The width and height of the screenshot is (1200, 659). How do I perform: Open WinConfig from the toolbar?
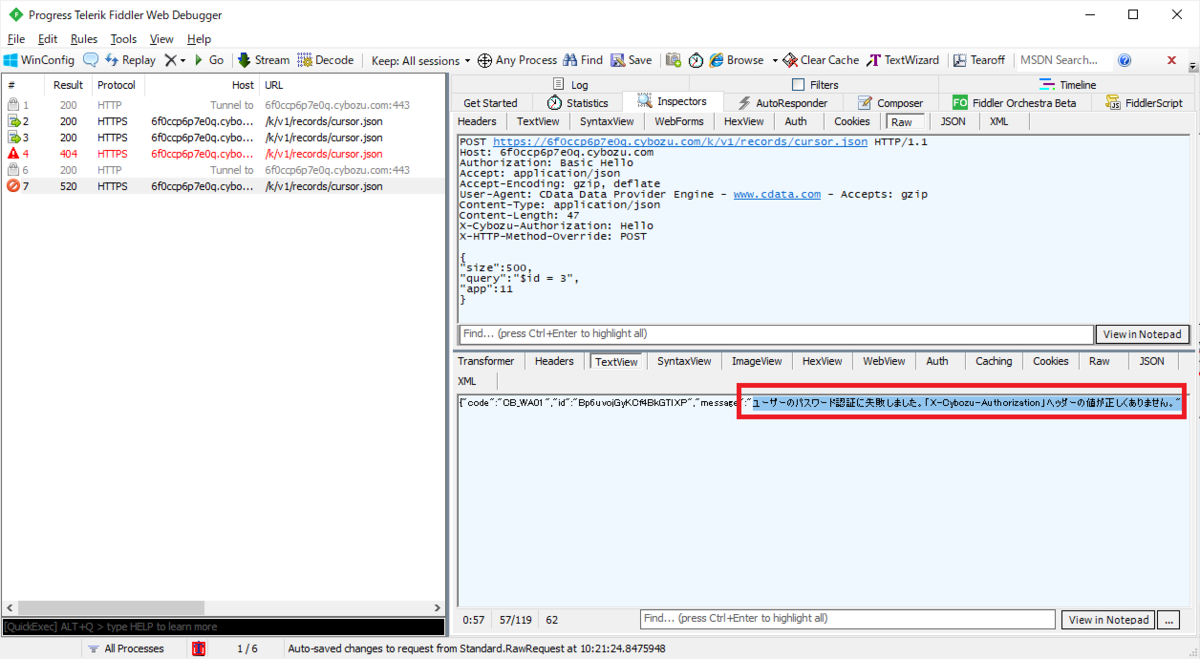pos(39,60)
